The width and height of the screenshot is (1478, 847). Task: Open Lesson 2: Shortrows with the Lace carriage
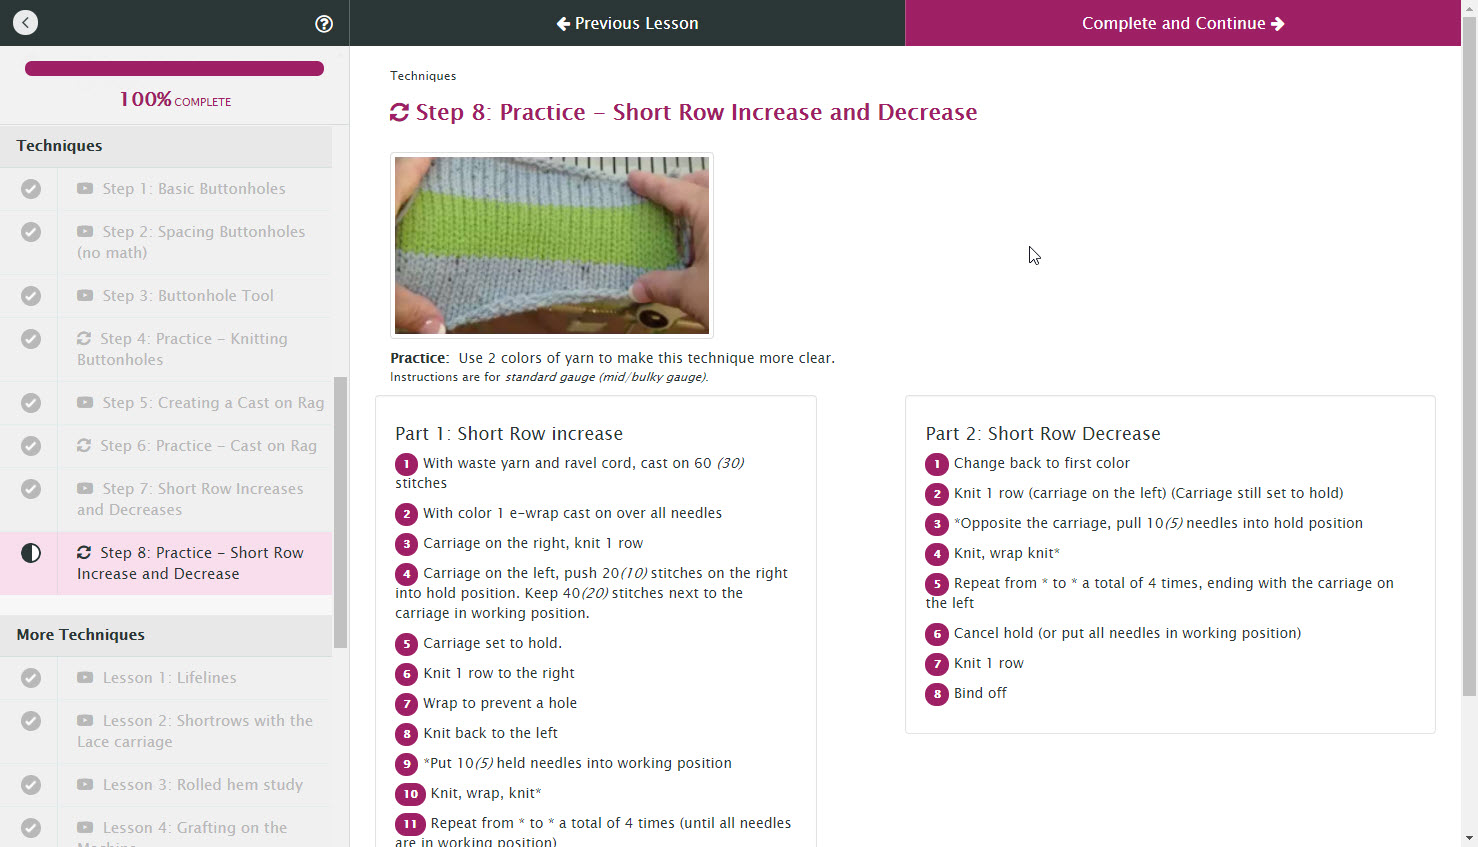(195, 731)
